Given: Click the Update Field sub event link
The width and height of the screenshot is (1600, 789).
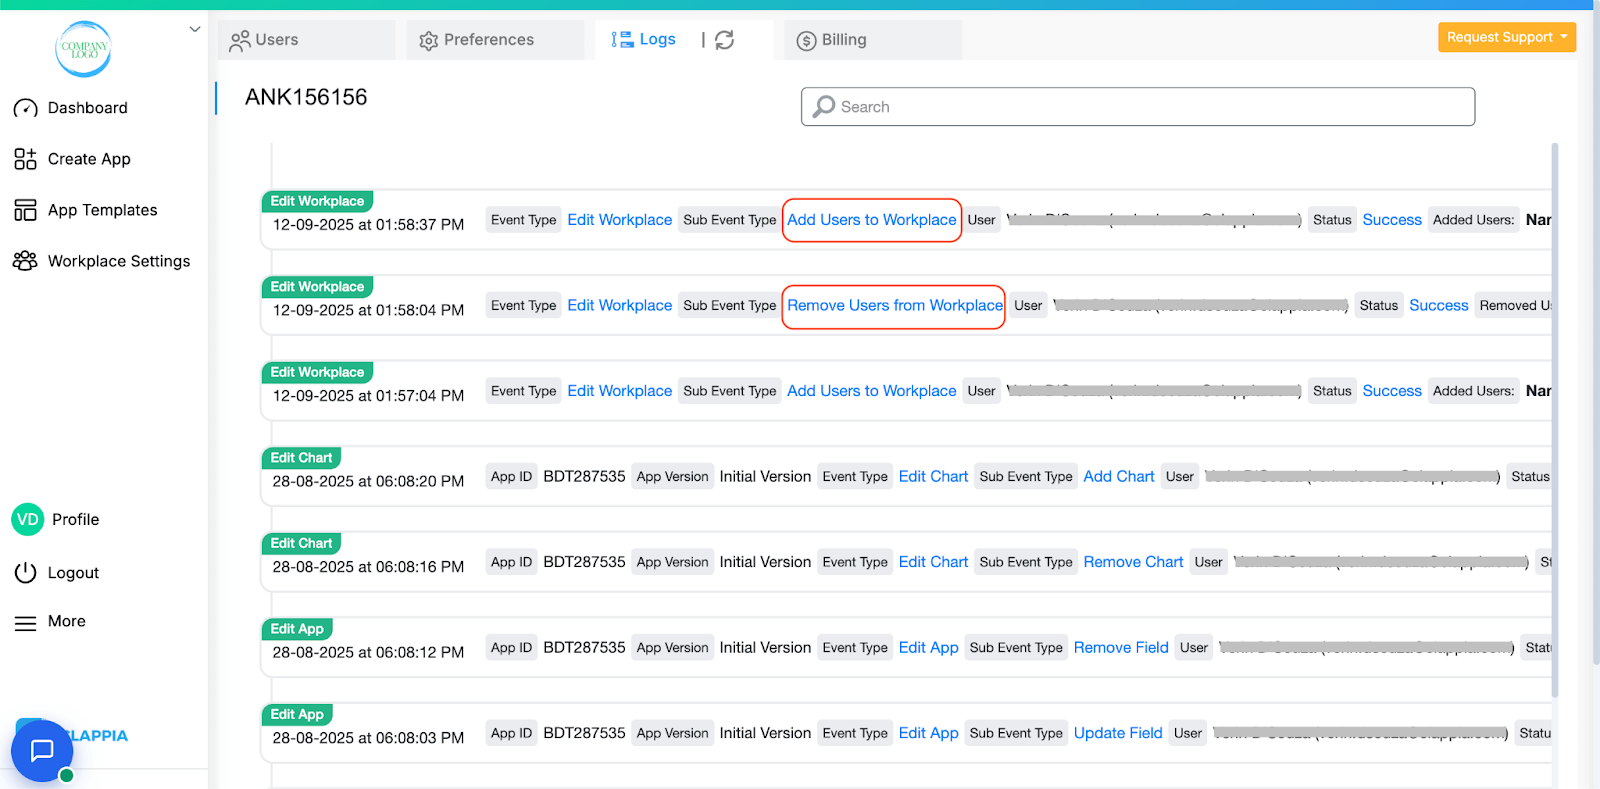Looking at the screenshot, I should (1118, 733).
